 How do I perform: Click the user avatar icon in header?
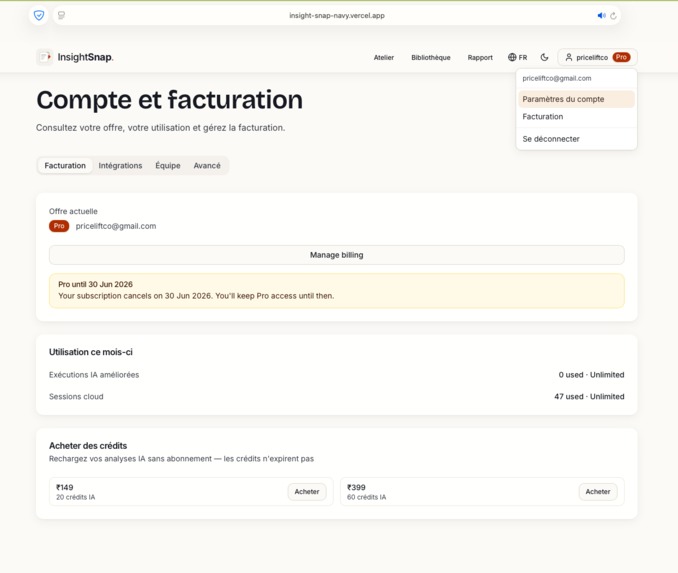pos(569,57)
